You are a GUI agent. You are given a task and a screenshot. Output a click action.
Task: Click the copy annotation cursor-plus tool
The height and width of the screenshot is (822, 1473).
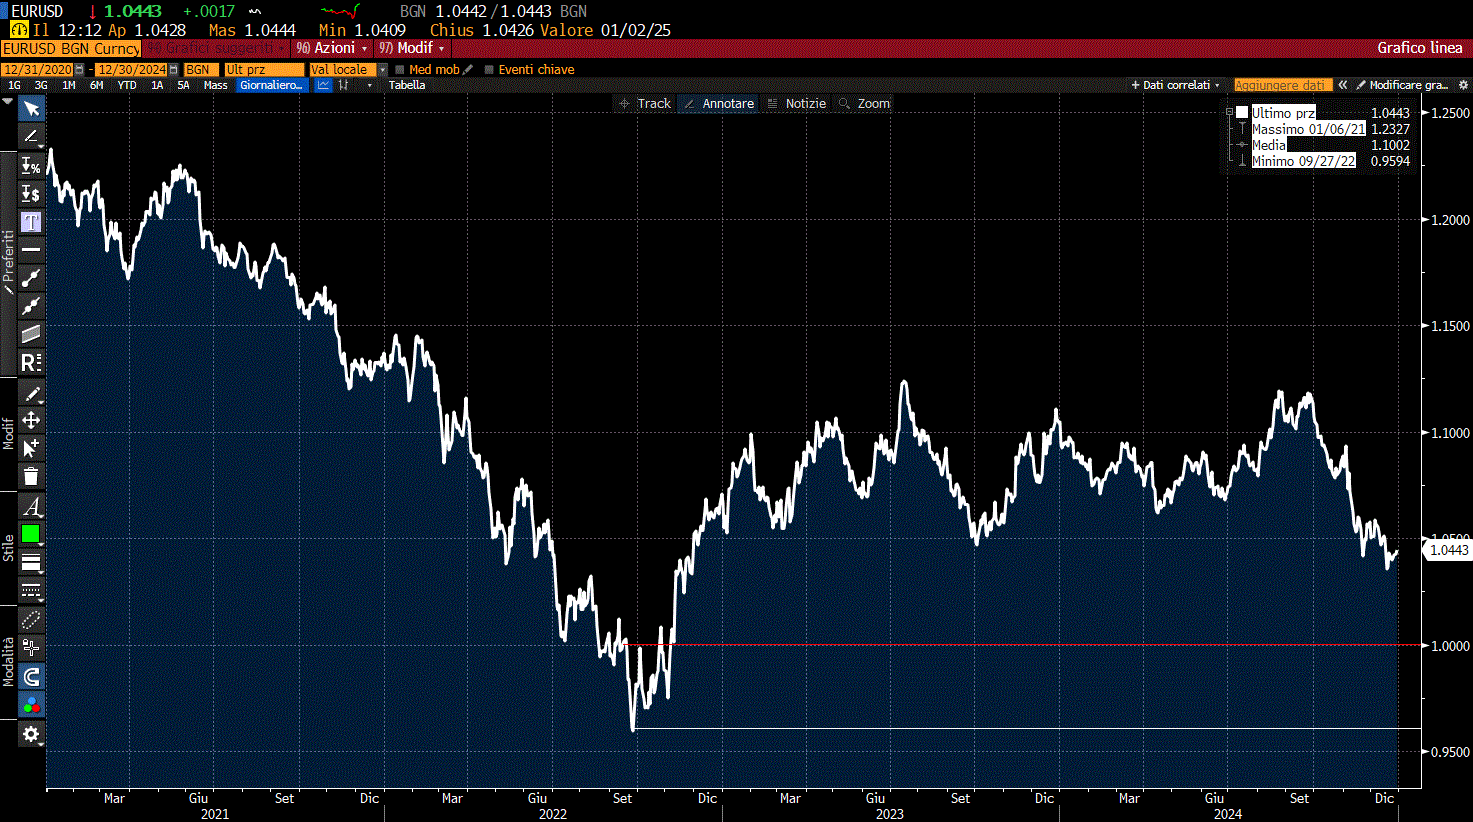tap(31, 447)
